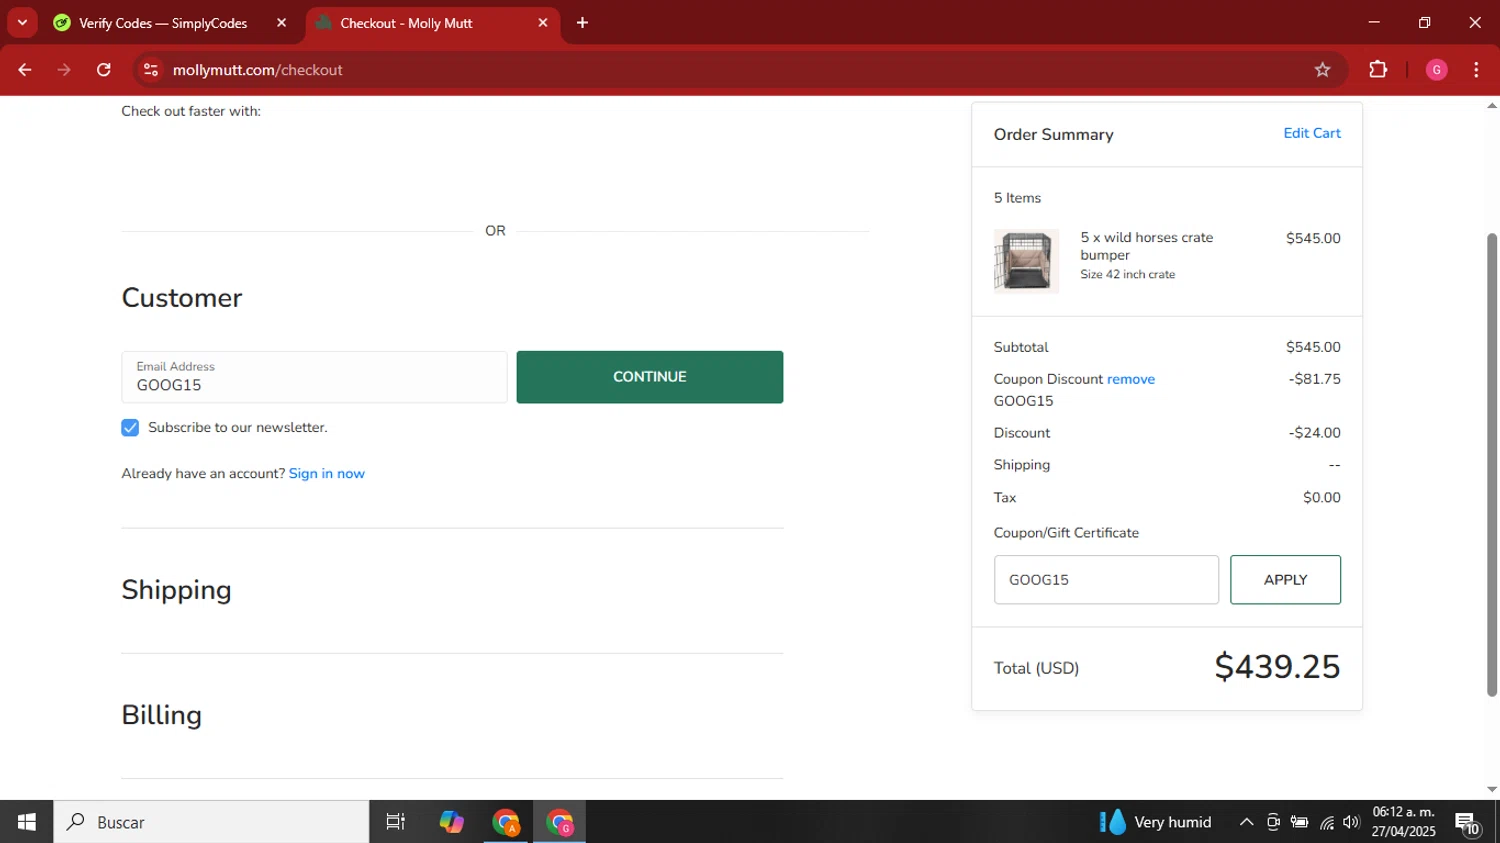
Task: Open the Edit Cart link
Action: point(1312,133)
